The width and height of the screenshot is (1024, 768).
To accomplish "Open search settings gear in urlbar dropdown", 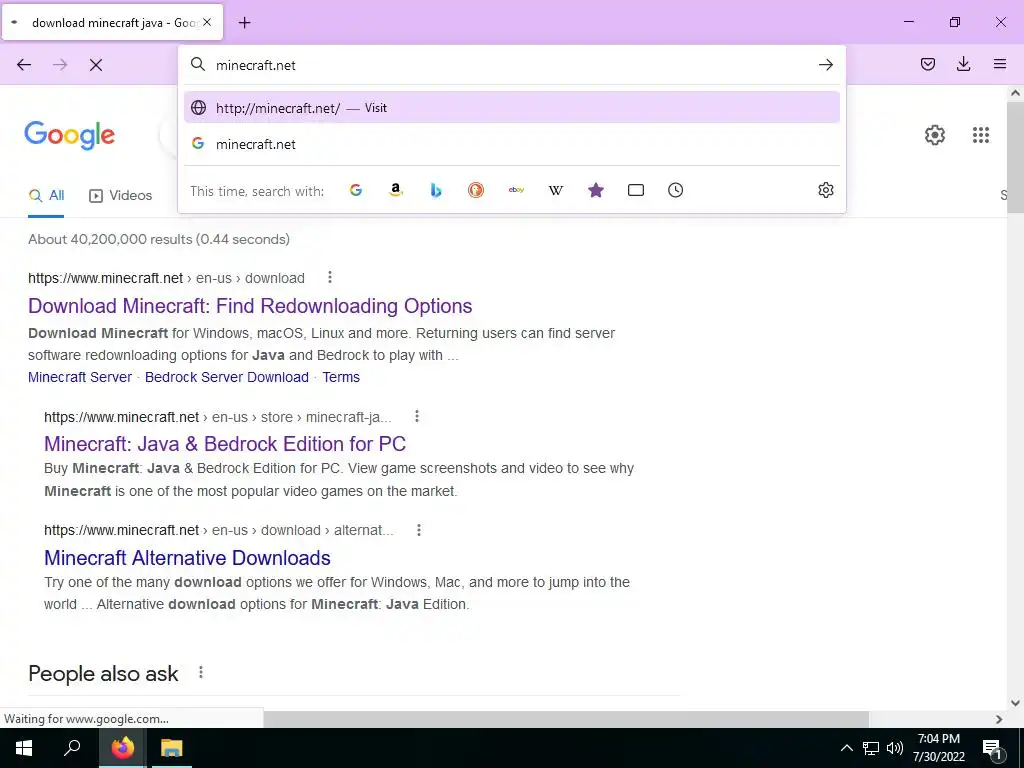I will [825, 190].
